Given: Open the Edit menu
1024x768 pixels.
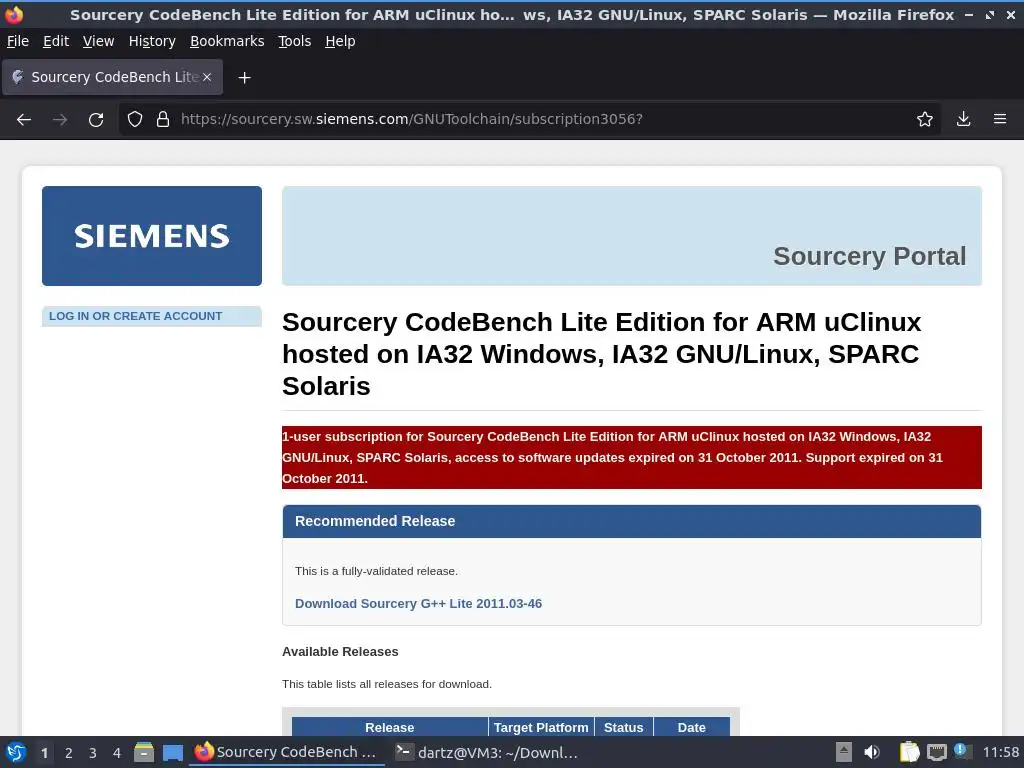Looking at the screenshot, I should [x=56, y=41].
